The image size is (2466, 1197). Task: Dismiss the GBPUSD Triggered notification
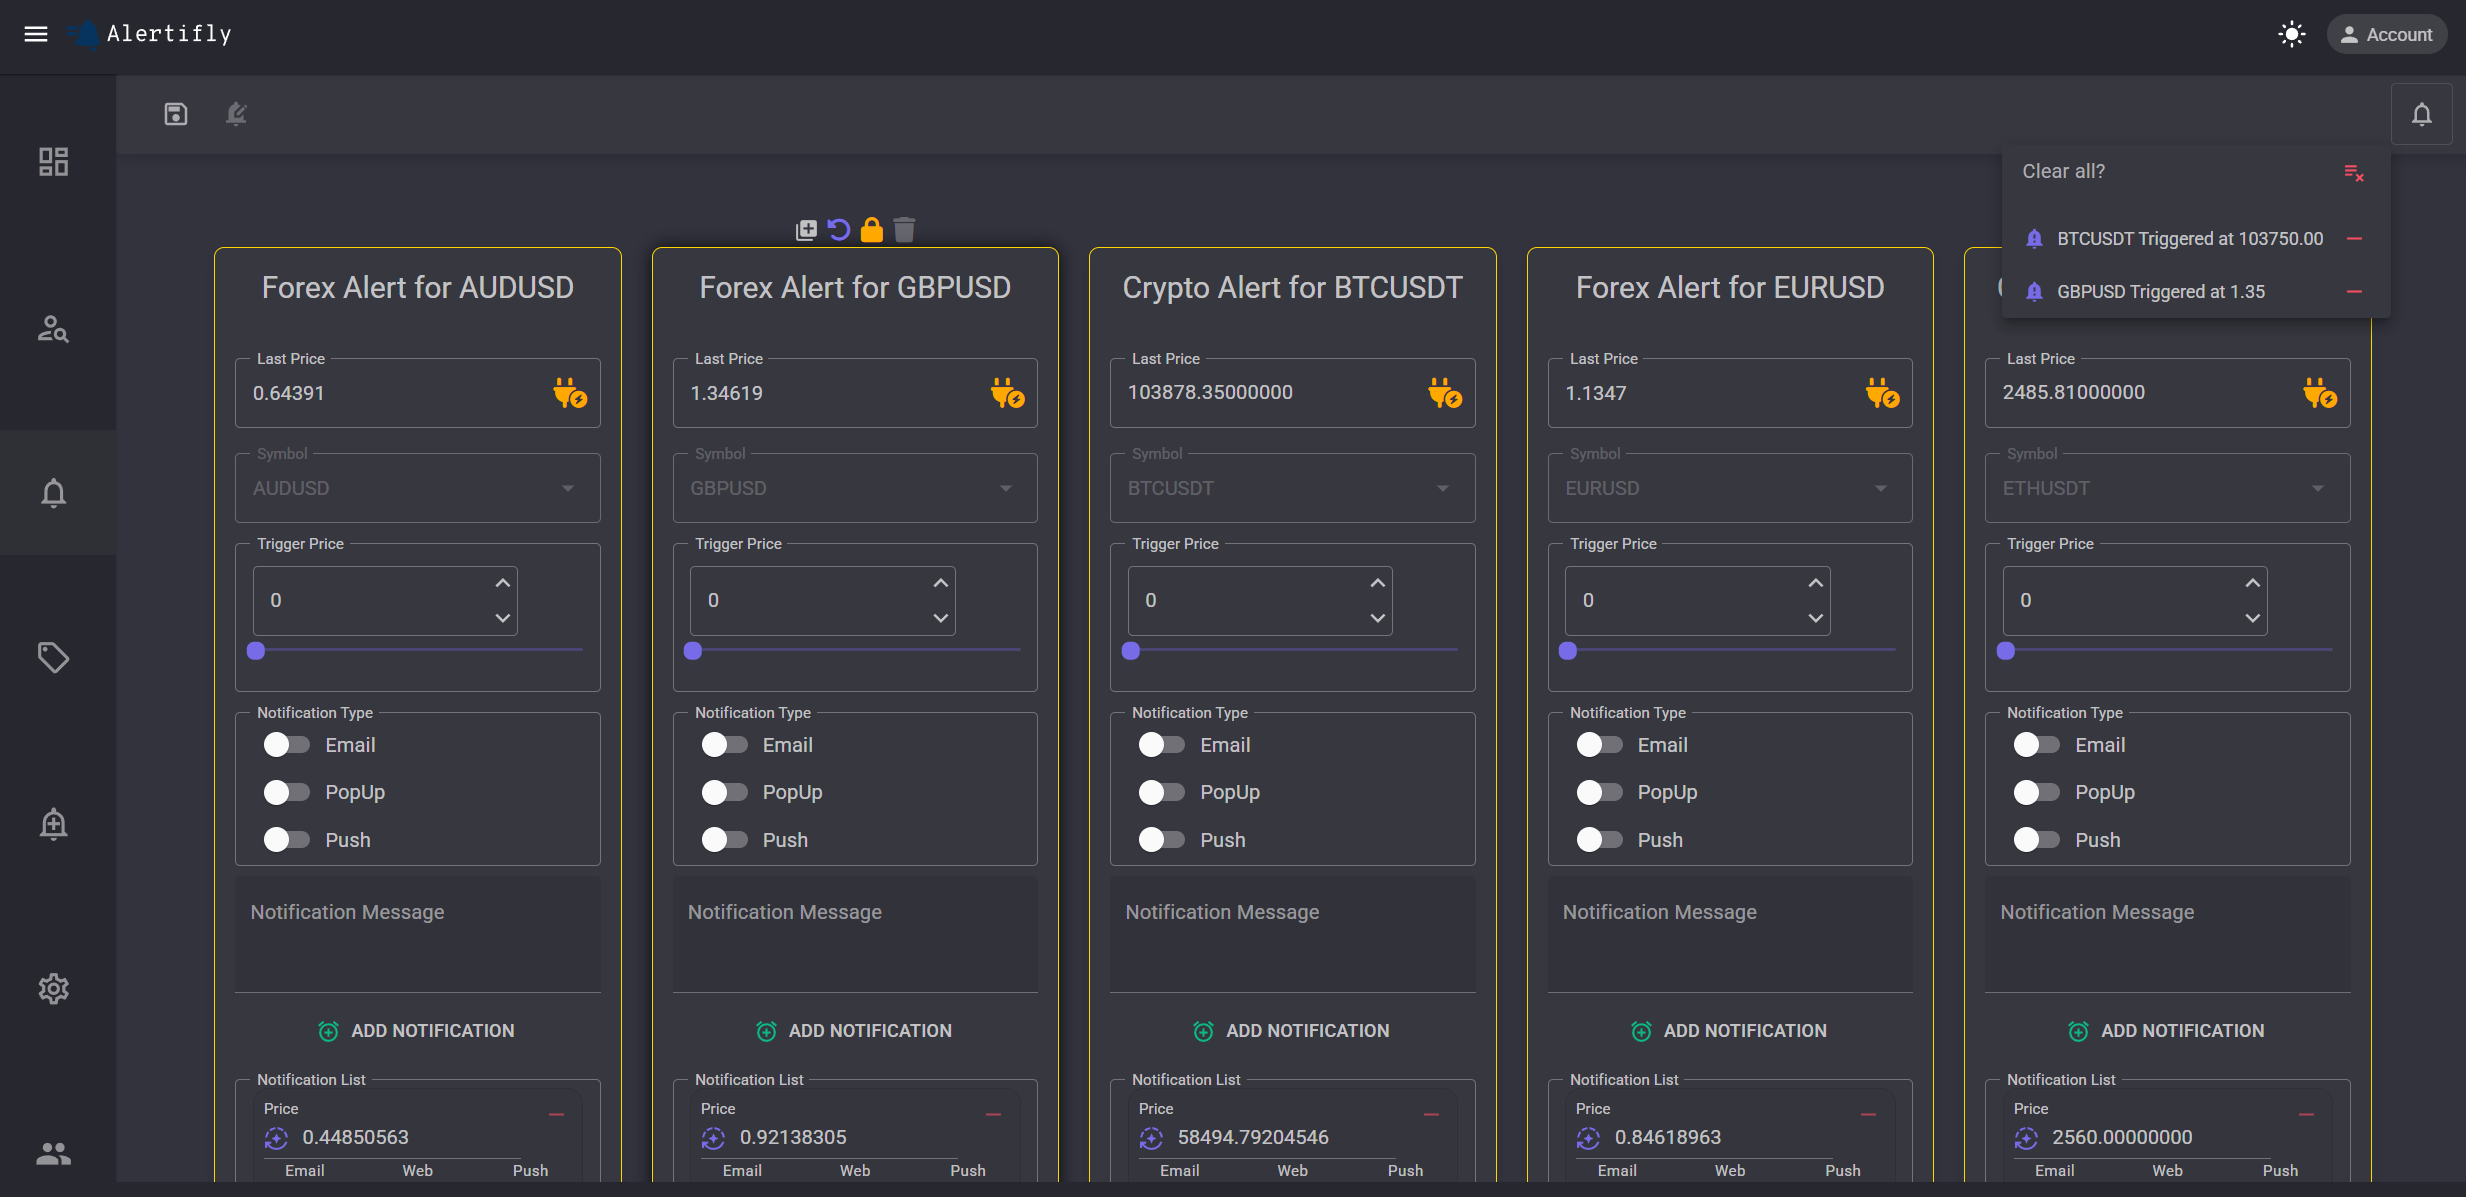[2354, 292]
